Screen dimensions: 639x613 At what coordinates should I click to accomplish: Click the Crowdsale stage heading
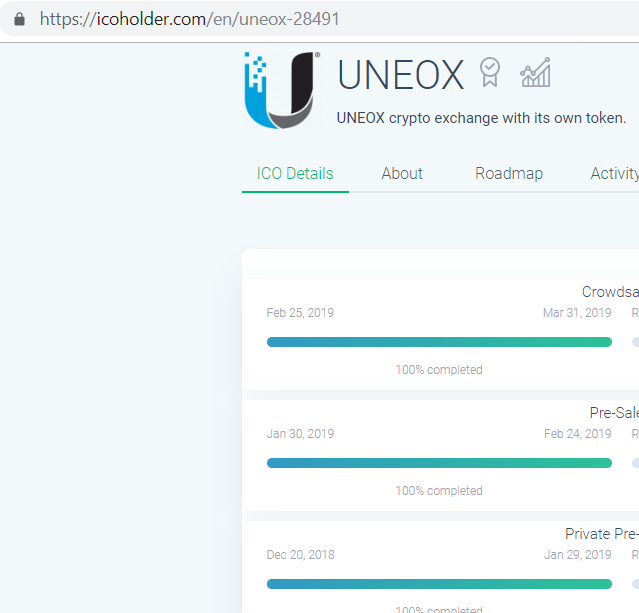coord(610,292)
